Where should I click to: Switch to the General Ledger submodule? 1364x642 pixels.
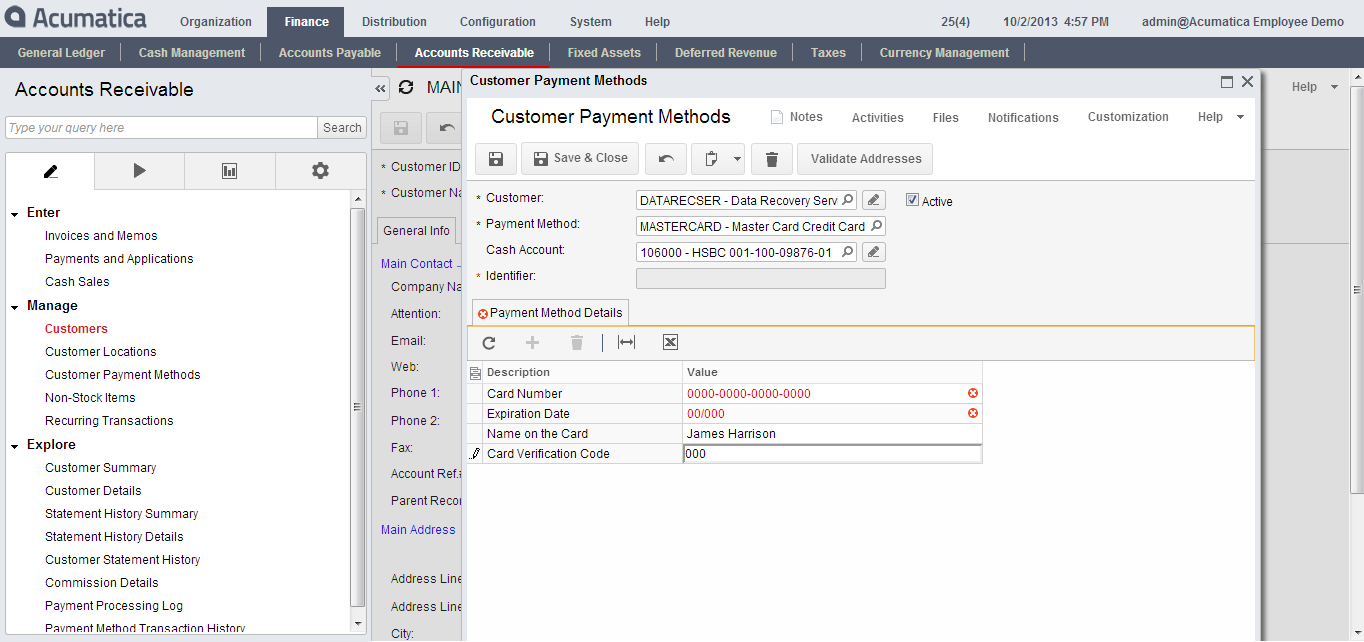[x=60, y=53]
